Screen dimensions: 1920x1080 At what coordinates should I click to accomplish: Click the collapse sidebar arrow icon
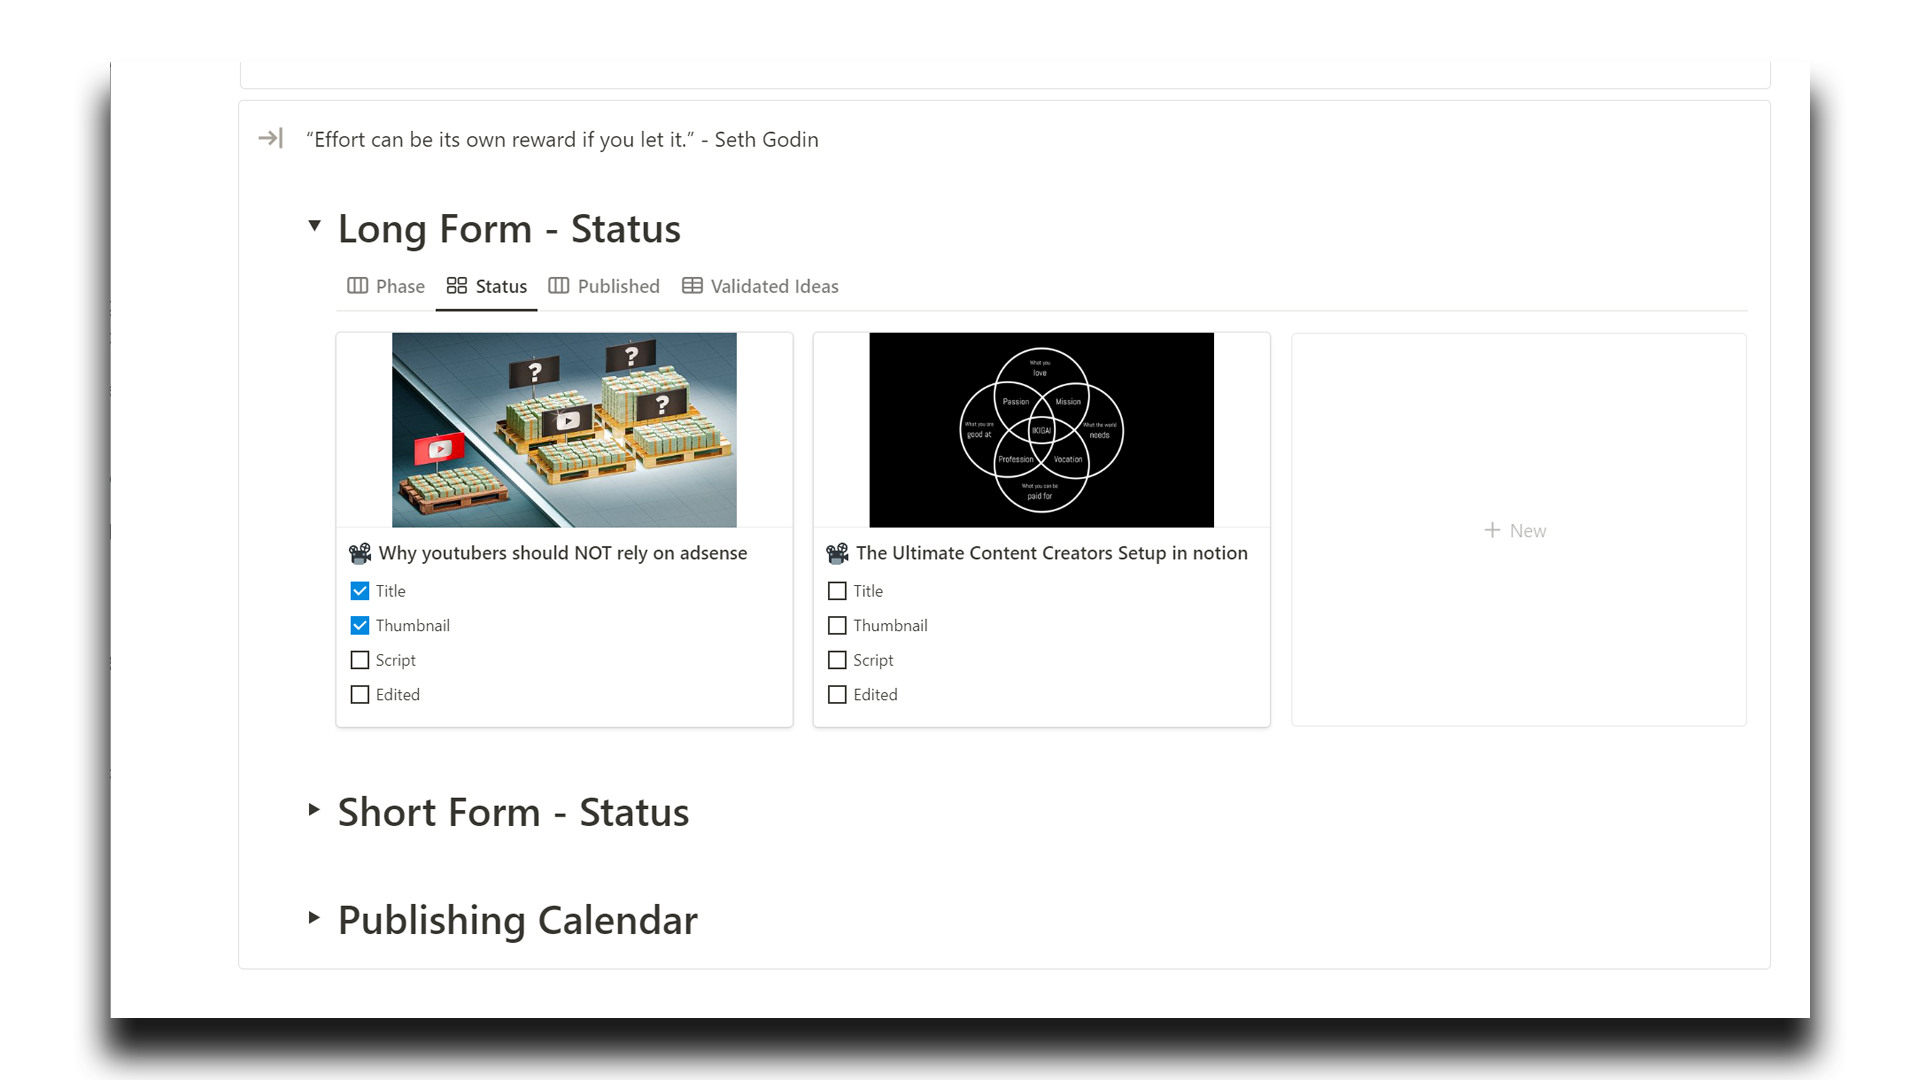(x=270, y=138)
